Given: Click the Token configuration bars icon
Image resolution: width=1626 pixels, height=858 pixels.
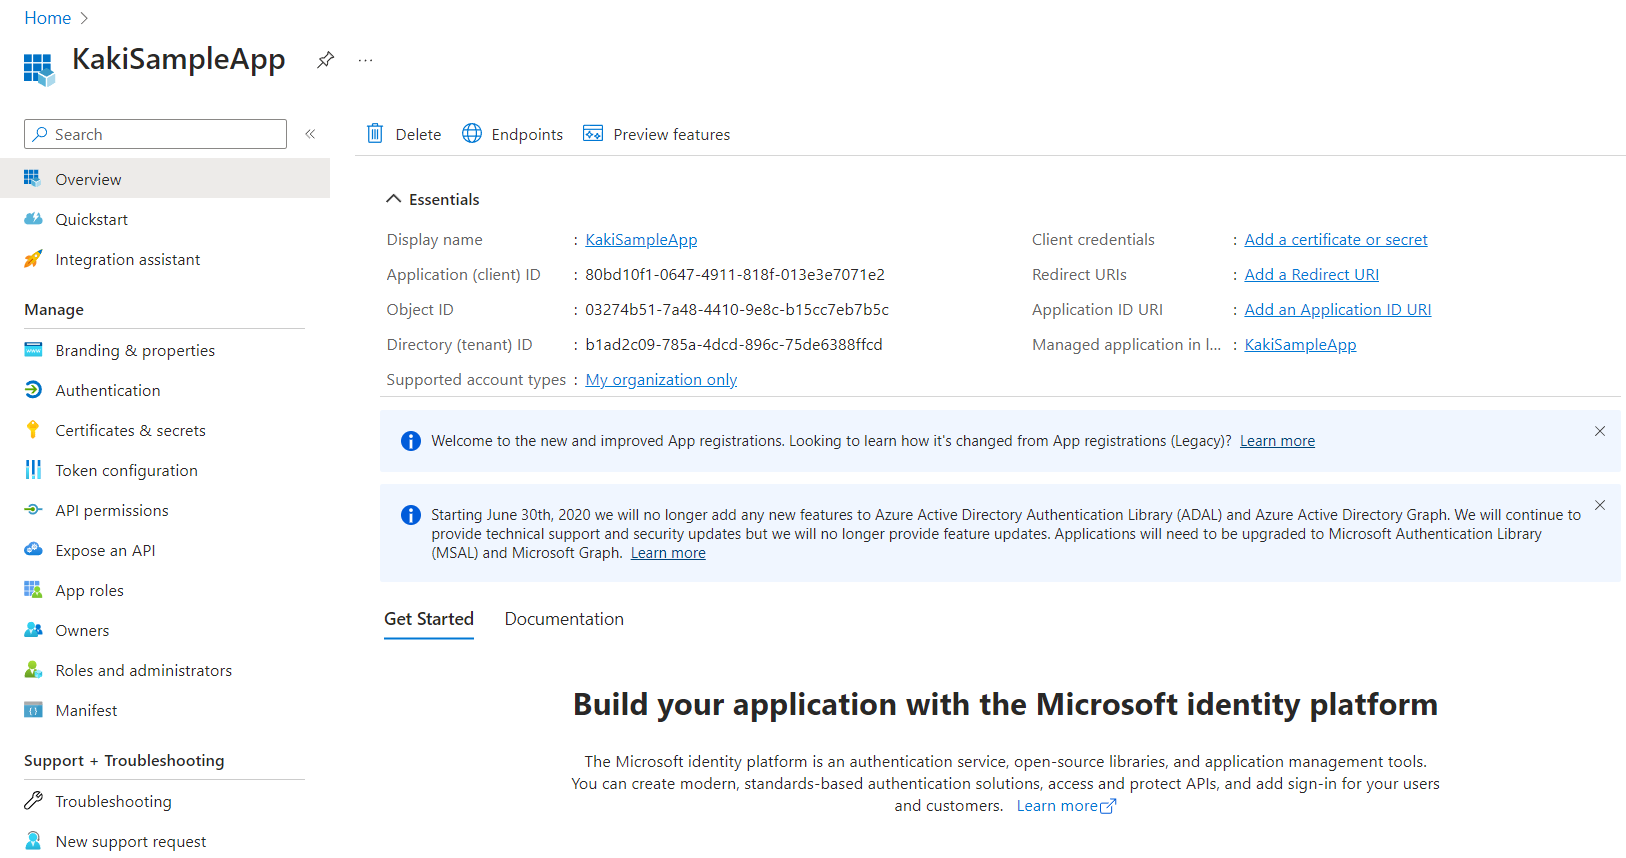Looking at the screenshot, I should tap(33, 469).
